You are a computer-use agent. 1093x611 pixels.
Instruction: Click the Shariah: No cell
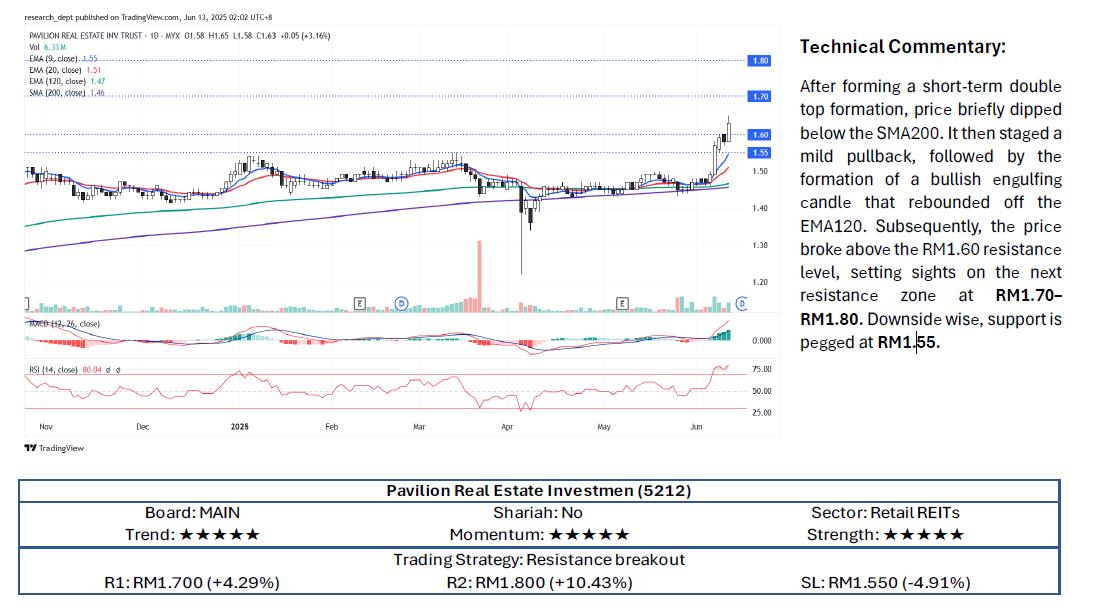[537, 513]
